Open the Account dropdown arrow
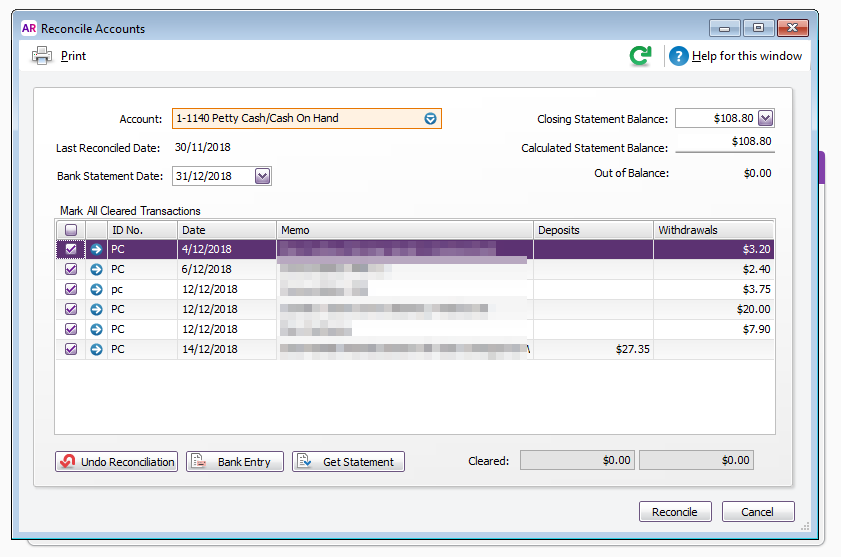 pos(430,118)
